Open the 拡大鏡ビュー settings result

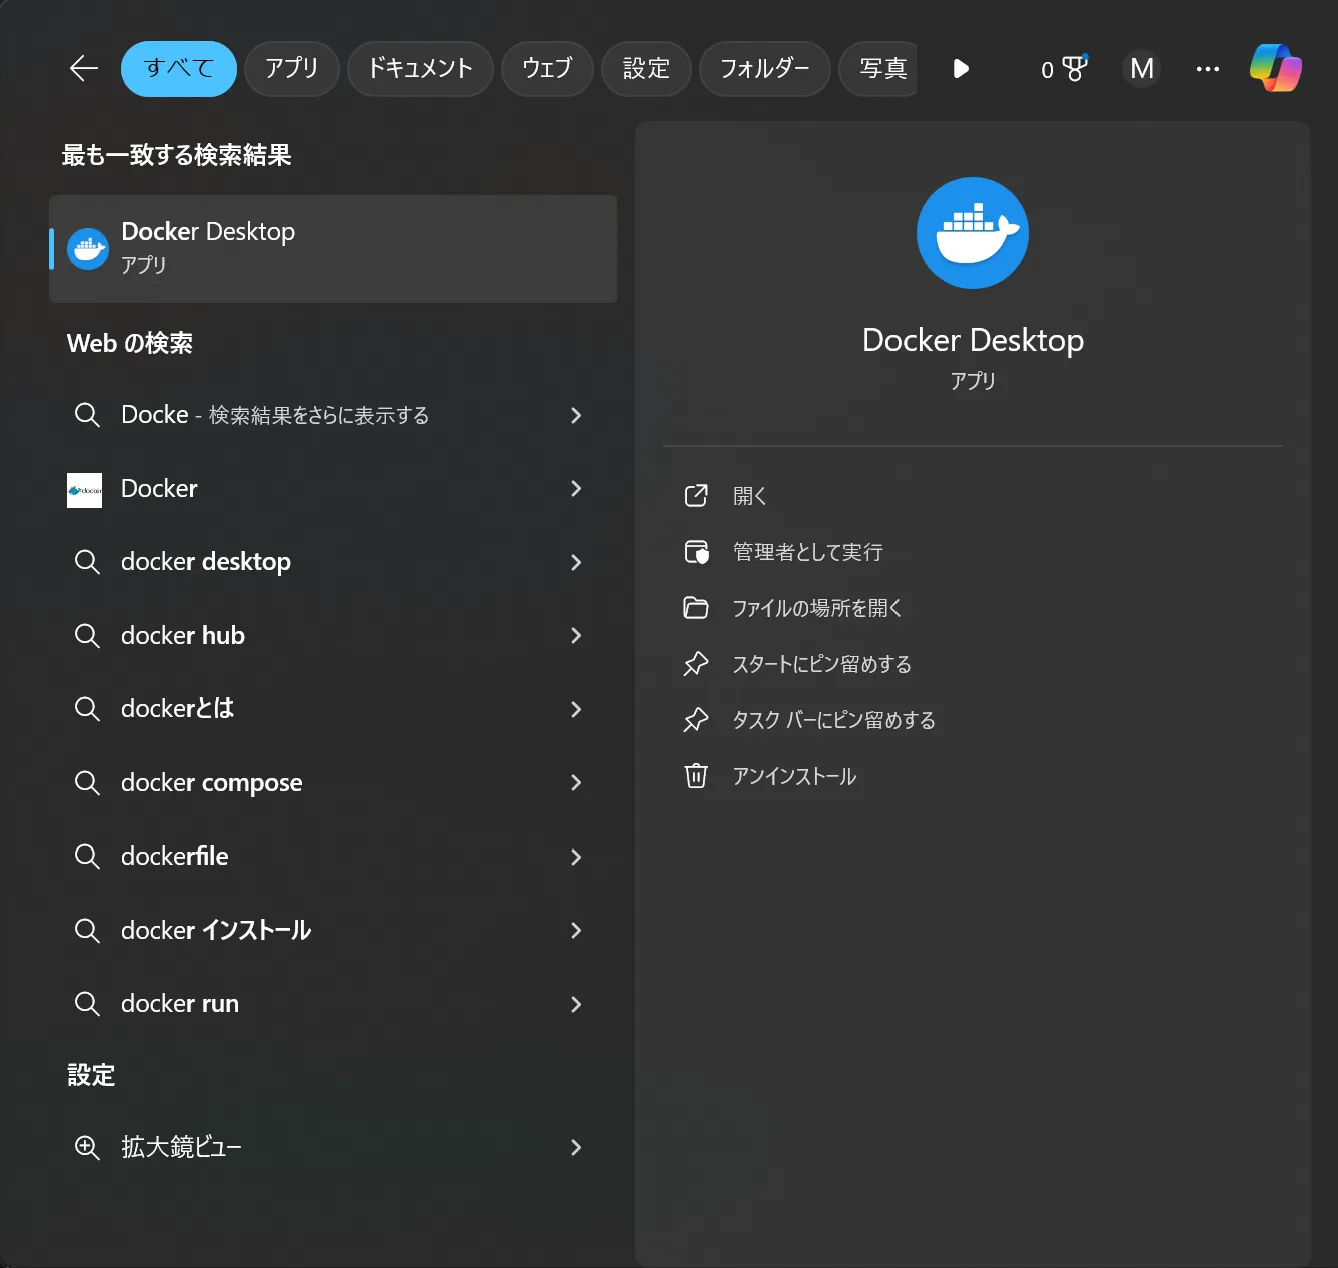[179, 1147]
